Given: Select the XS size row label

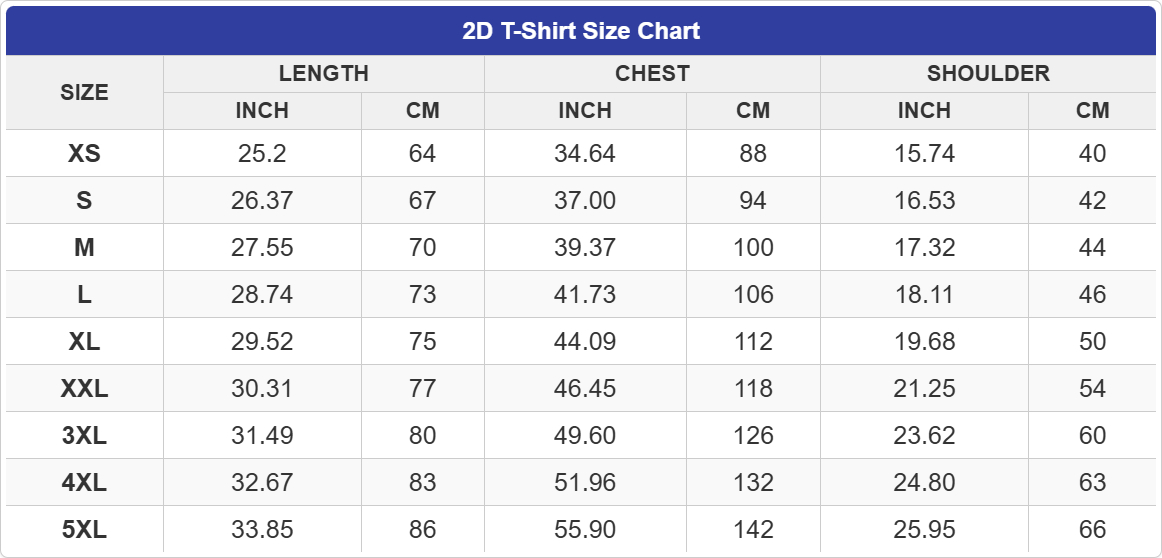Looking at the screenshot, I should pyautogui.click(x=84, y=153).
